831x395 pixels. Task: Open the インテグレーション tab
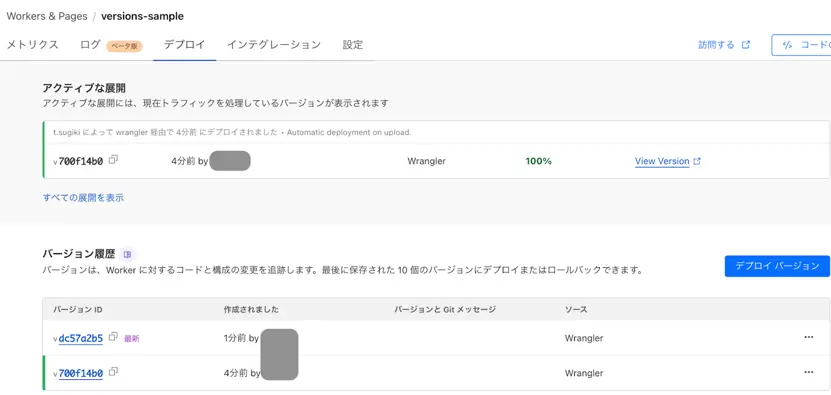tap(274, 45)
